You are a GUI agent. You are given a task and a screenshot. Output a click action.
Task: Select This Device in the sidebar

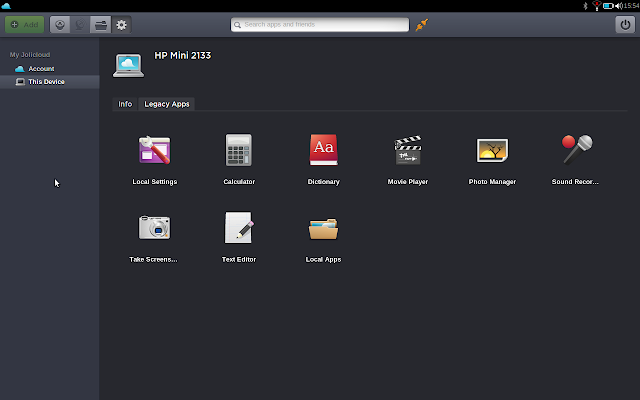49,82
